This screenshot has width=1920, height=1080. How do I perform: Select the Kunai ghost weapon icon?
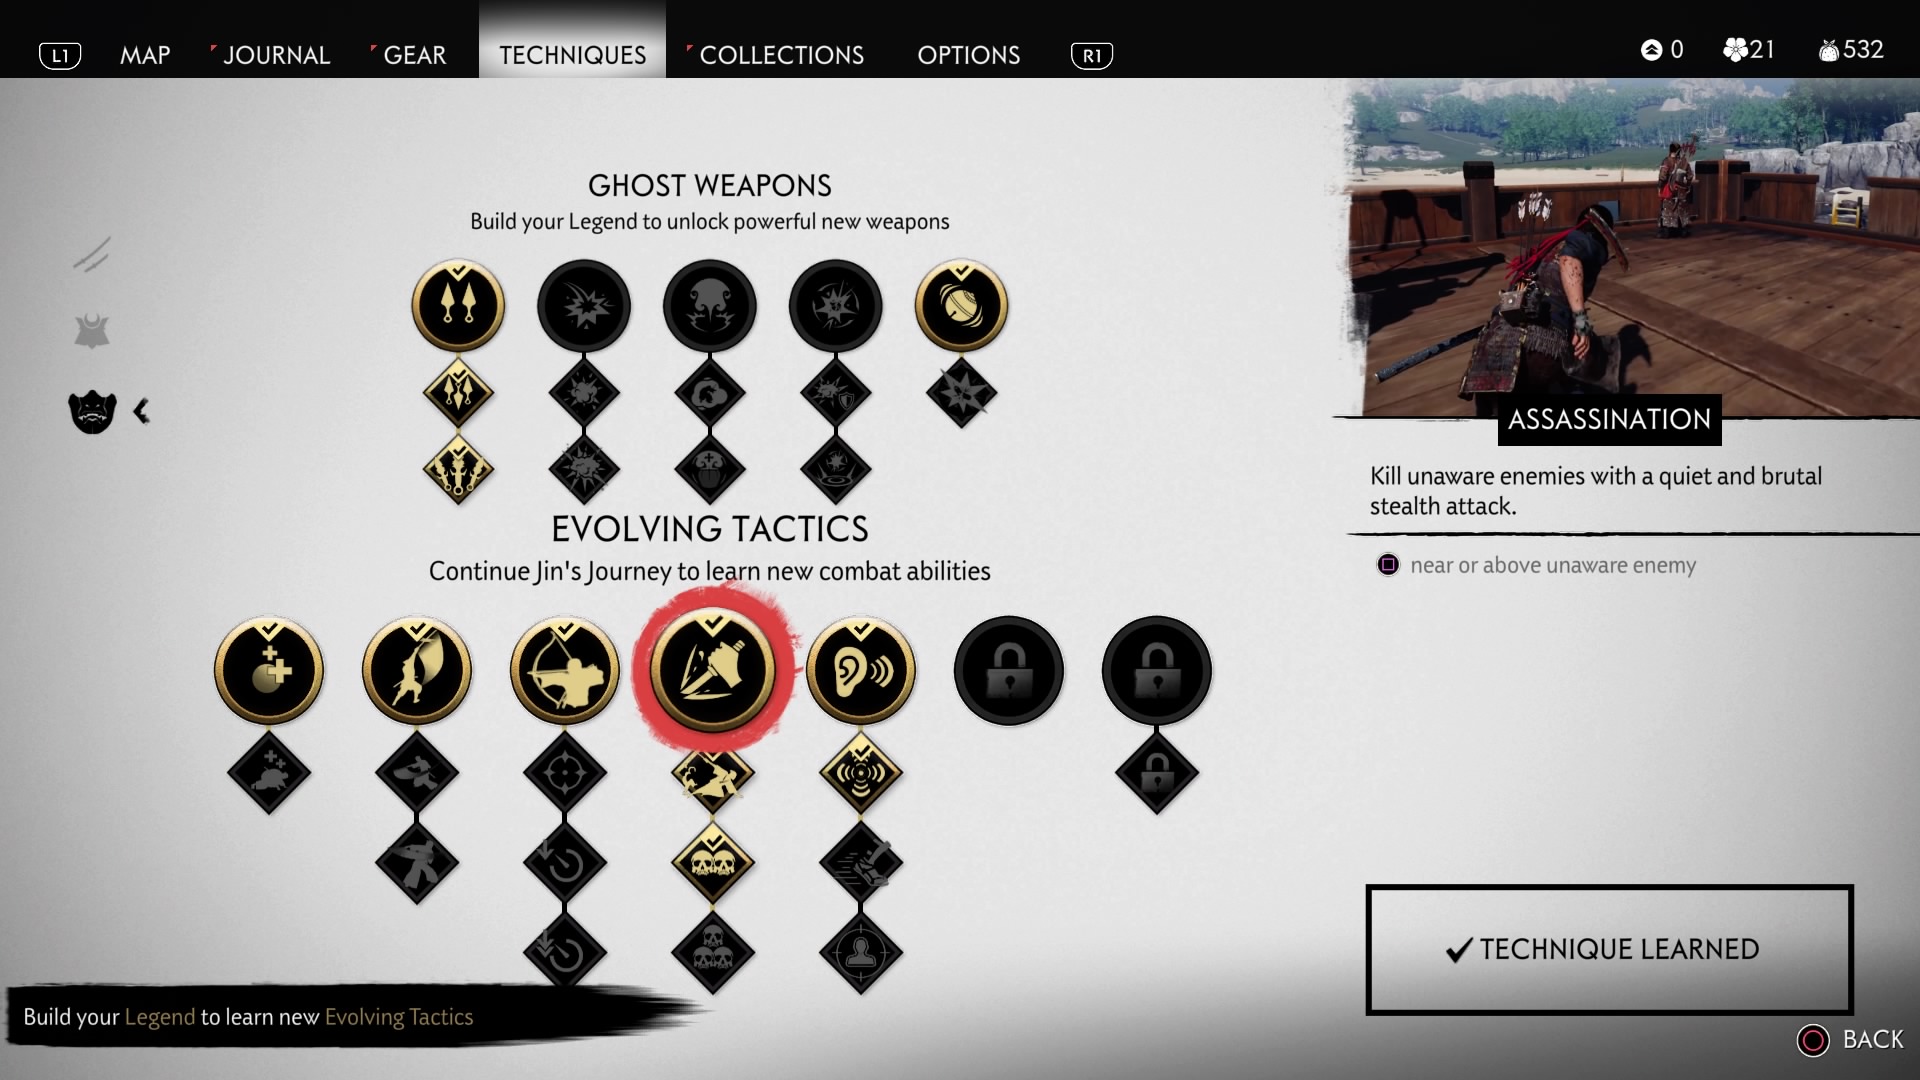pyautogui.click(x=458, y=306)
